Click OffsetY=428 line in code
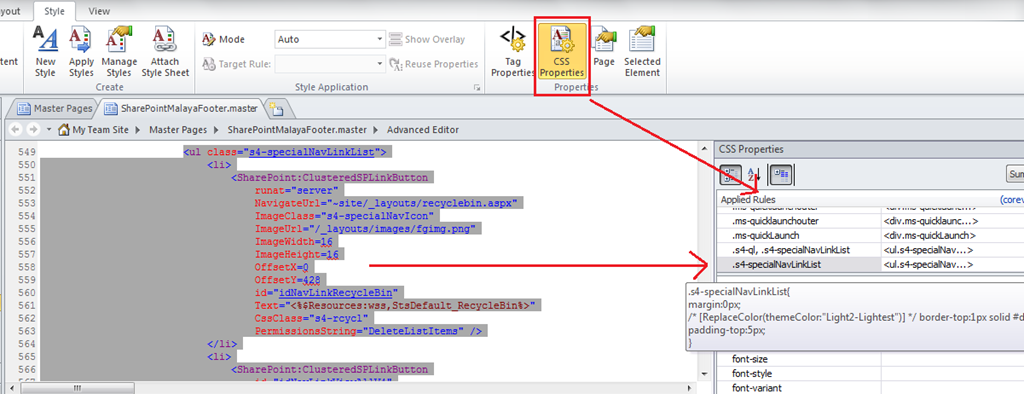1024x394 pixels. (x=287, y=279)
